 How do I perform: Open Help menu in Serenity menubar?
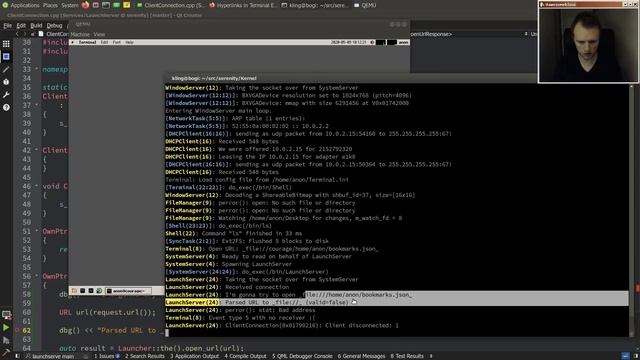click(x=129, y=42)
